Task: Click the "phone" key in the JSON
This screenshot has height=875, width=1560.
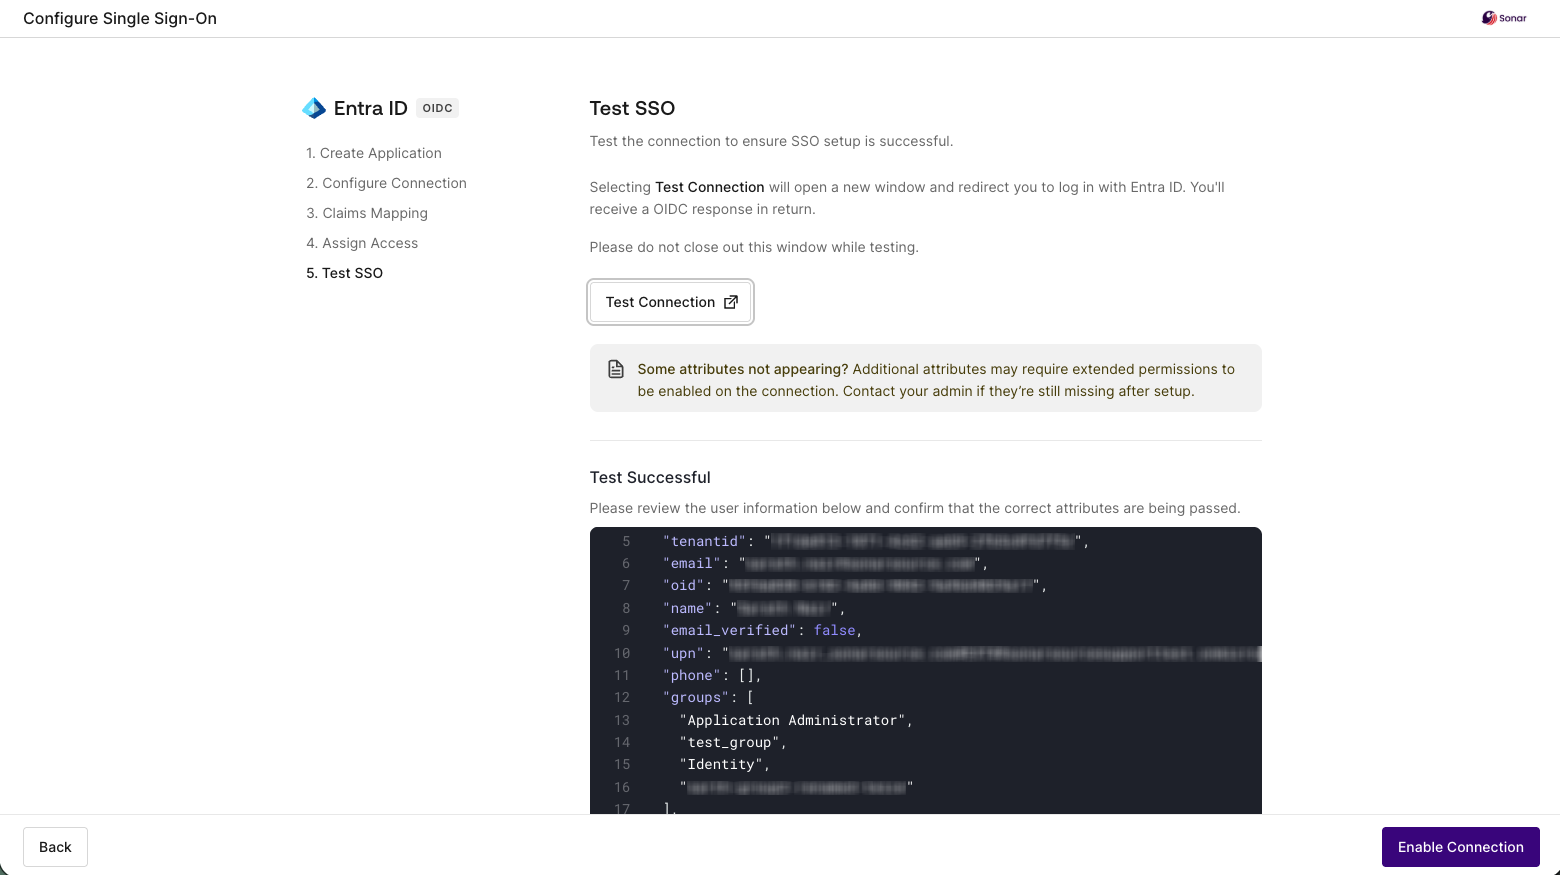Action: coord(692,675)
